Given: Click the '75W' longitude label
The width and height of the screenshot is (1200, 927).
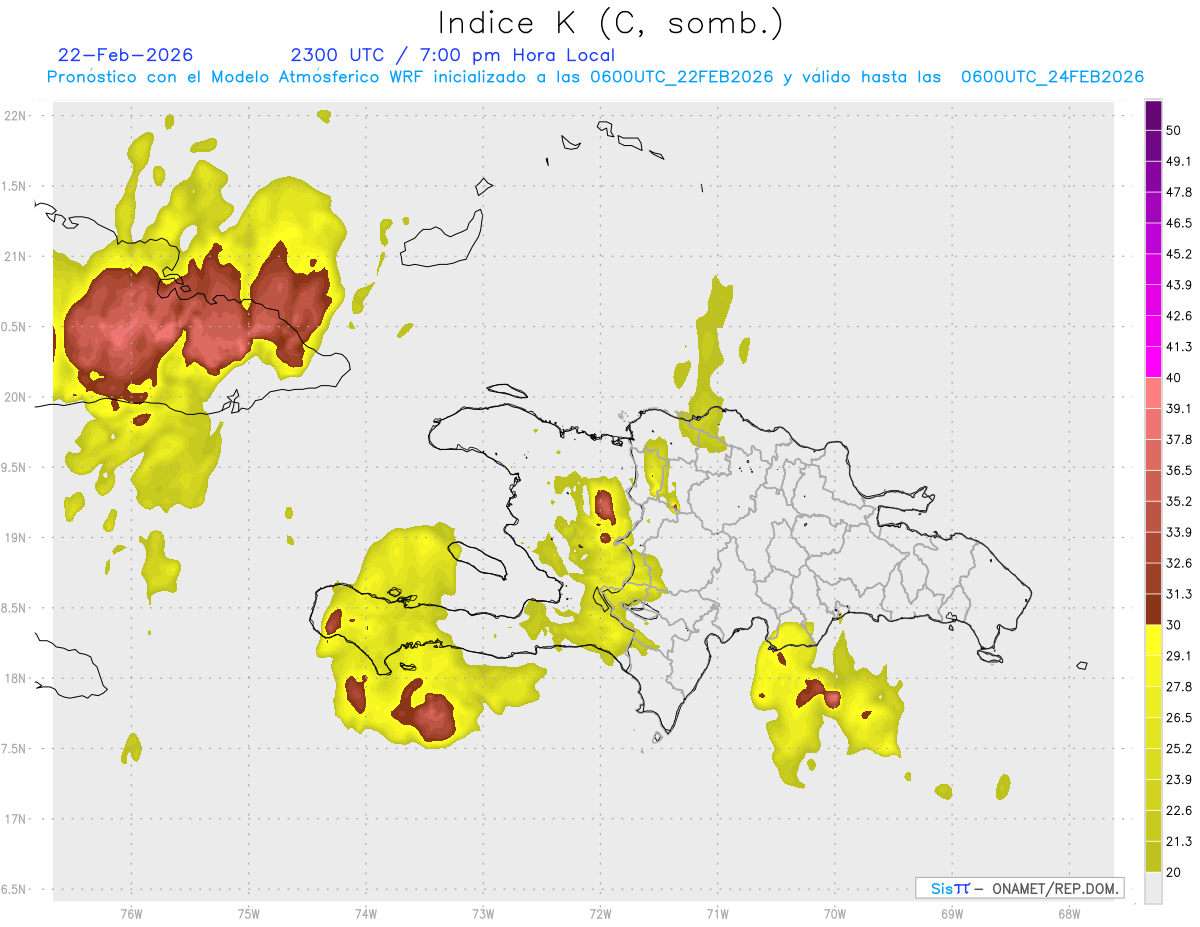Looking at the screenshot, I should coord(248,913).
